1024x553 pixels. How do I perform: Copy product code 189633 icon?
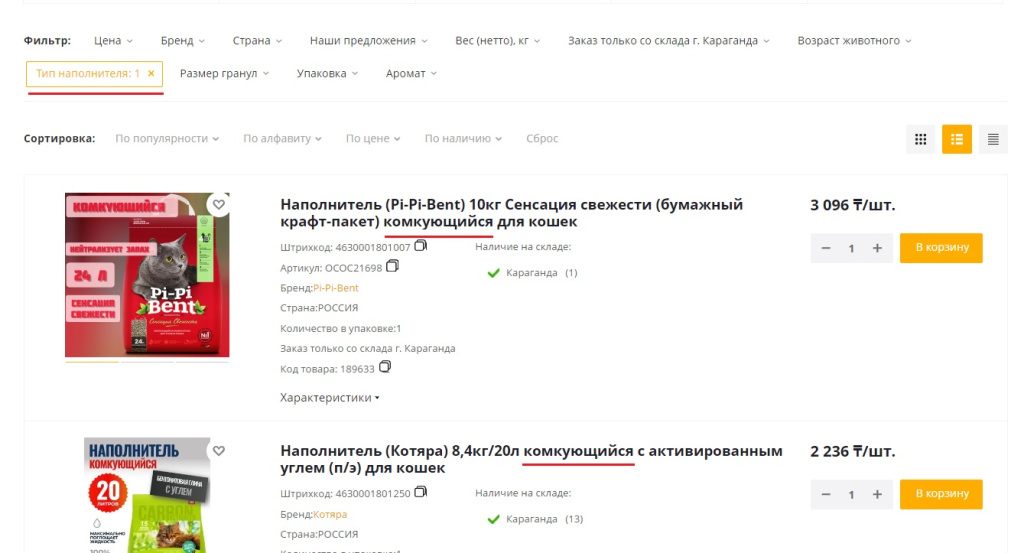[385, 367]
